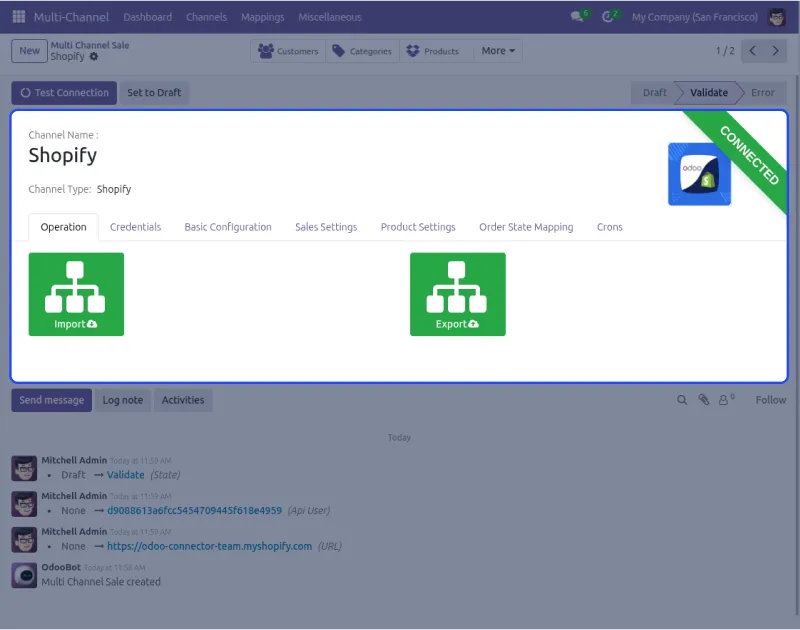800x630 pixels.
Task: Set the record stage to Error in the status bar
Action: pos(763,92)
